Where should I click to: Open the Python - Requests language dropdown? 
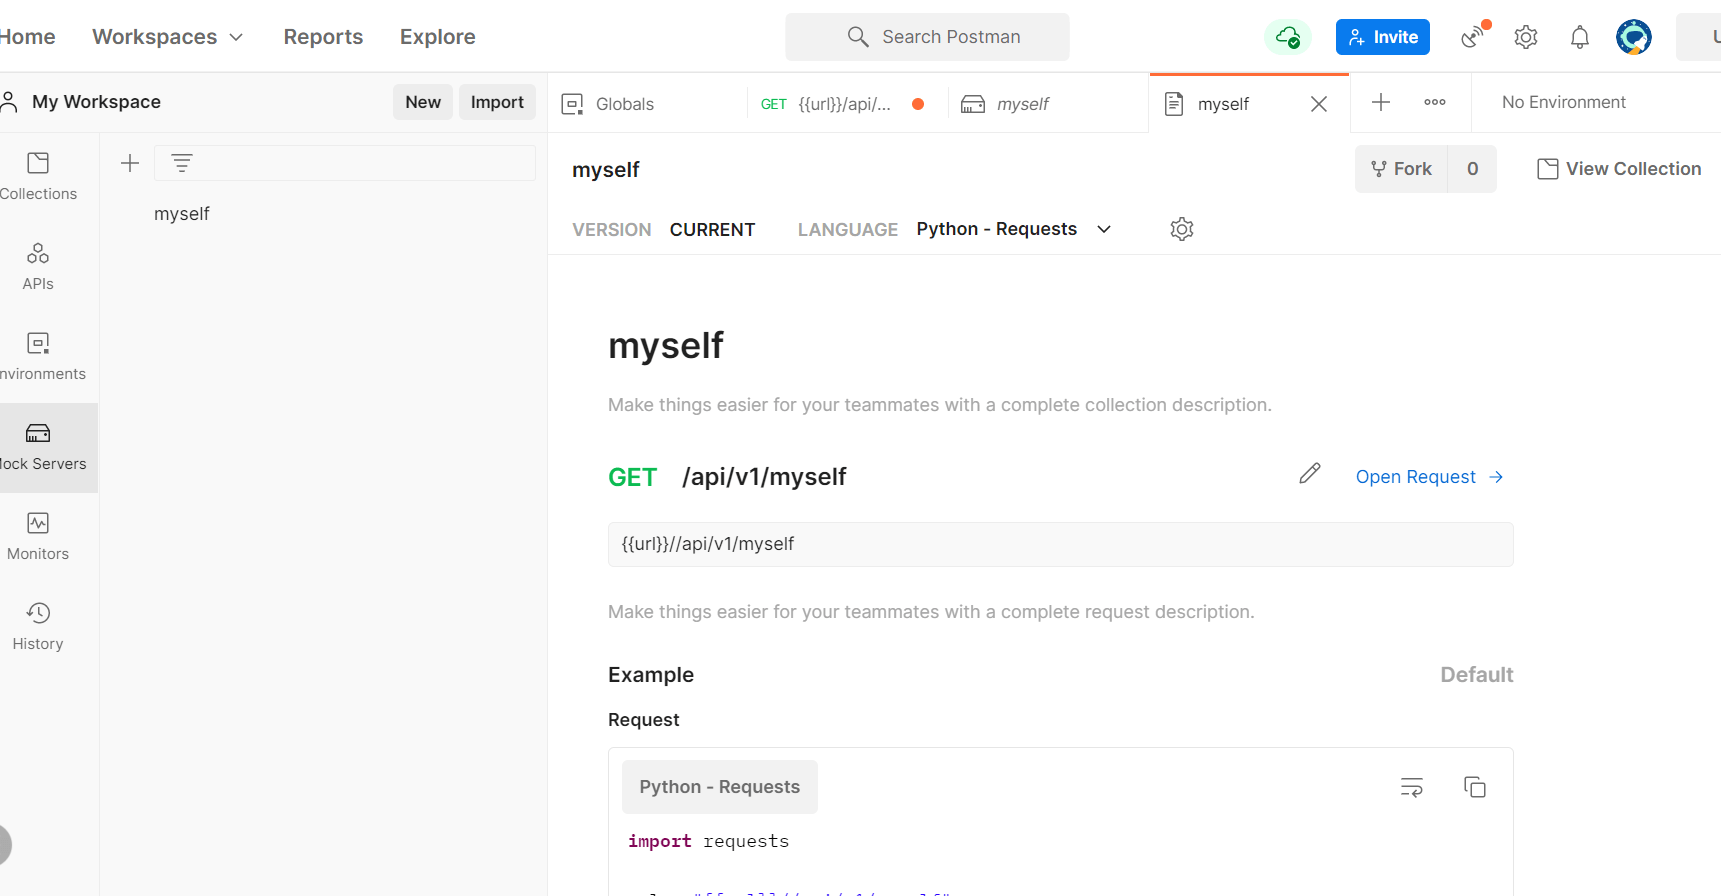click(x=1014, y=229)
